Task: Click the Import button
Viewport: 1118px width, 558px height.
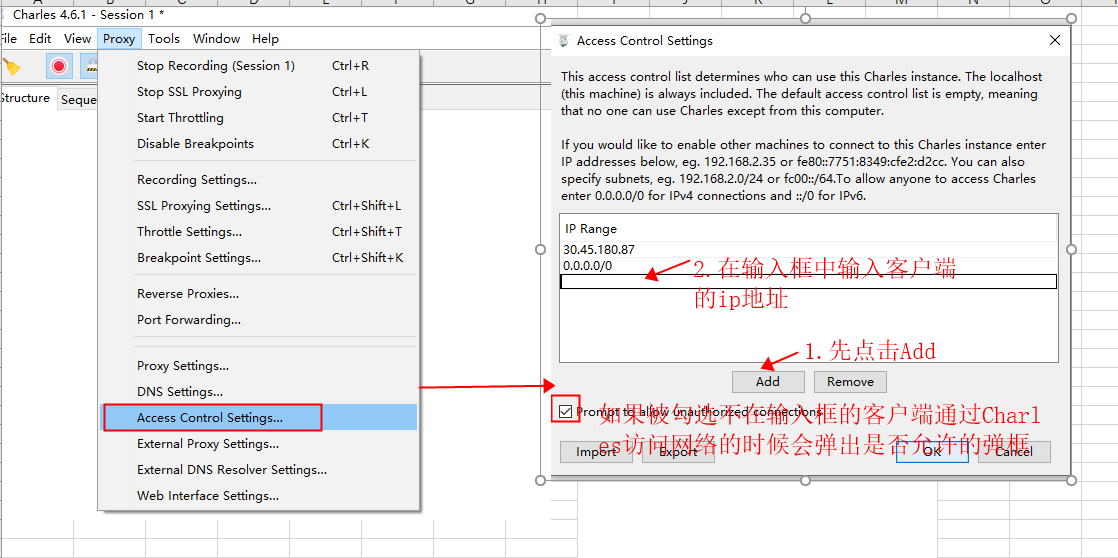Action: [x=596, y=452]
